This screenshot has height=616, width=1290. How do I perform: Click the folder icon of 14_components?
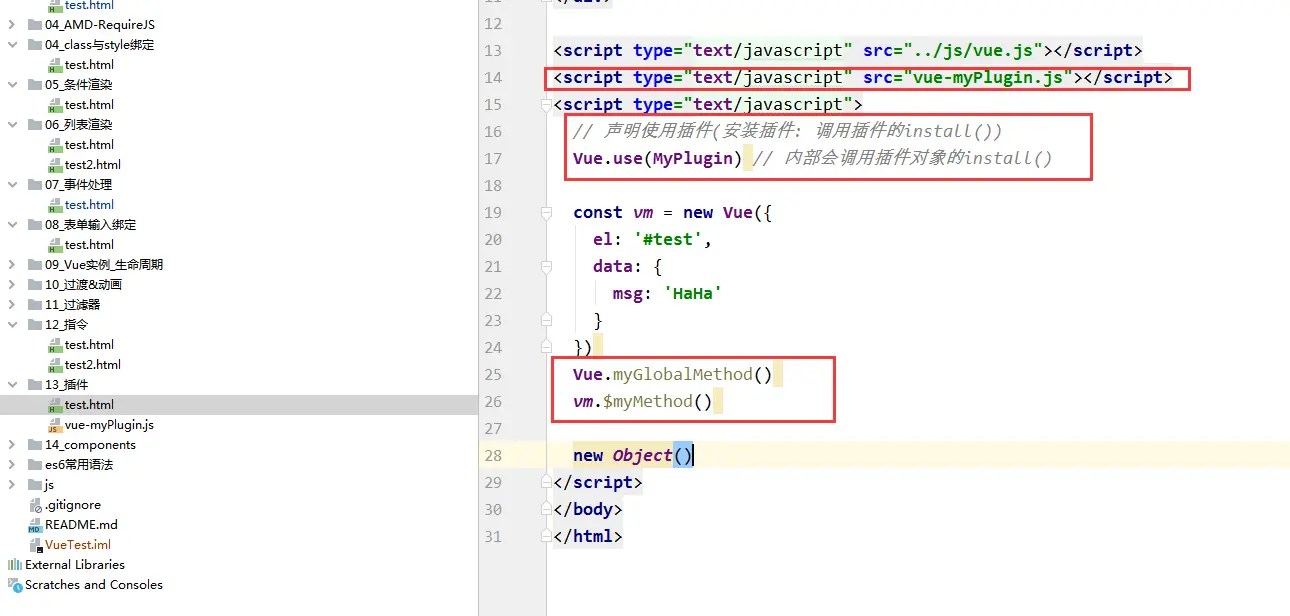click(35, 445)
